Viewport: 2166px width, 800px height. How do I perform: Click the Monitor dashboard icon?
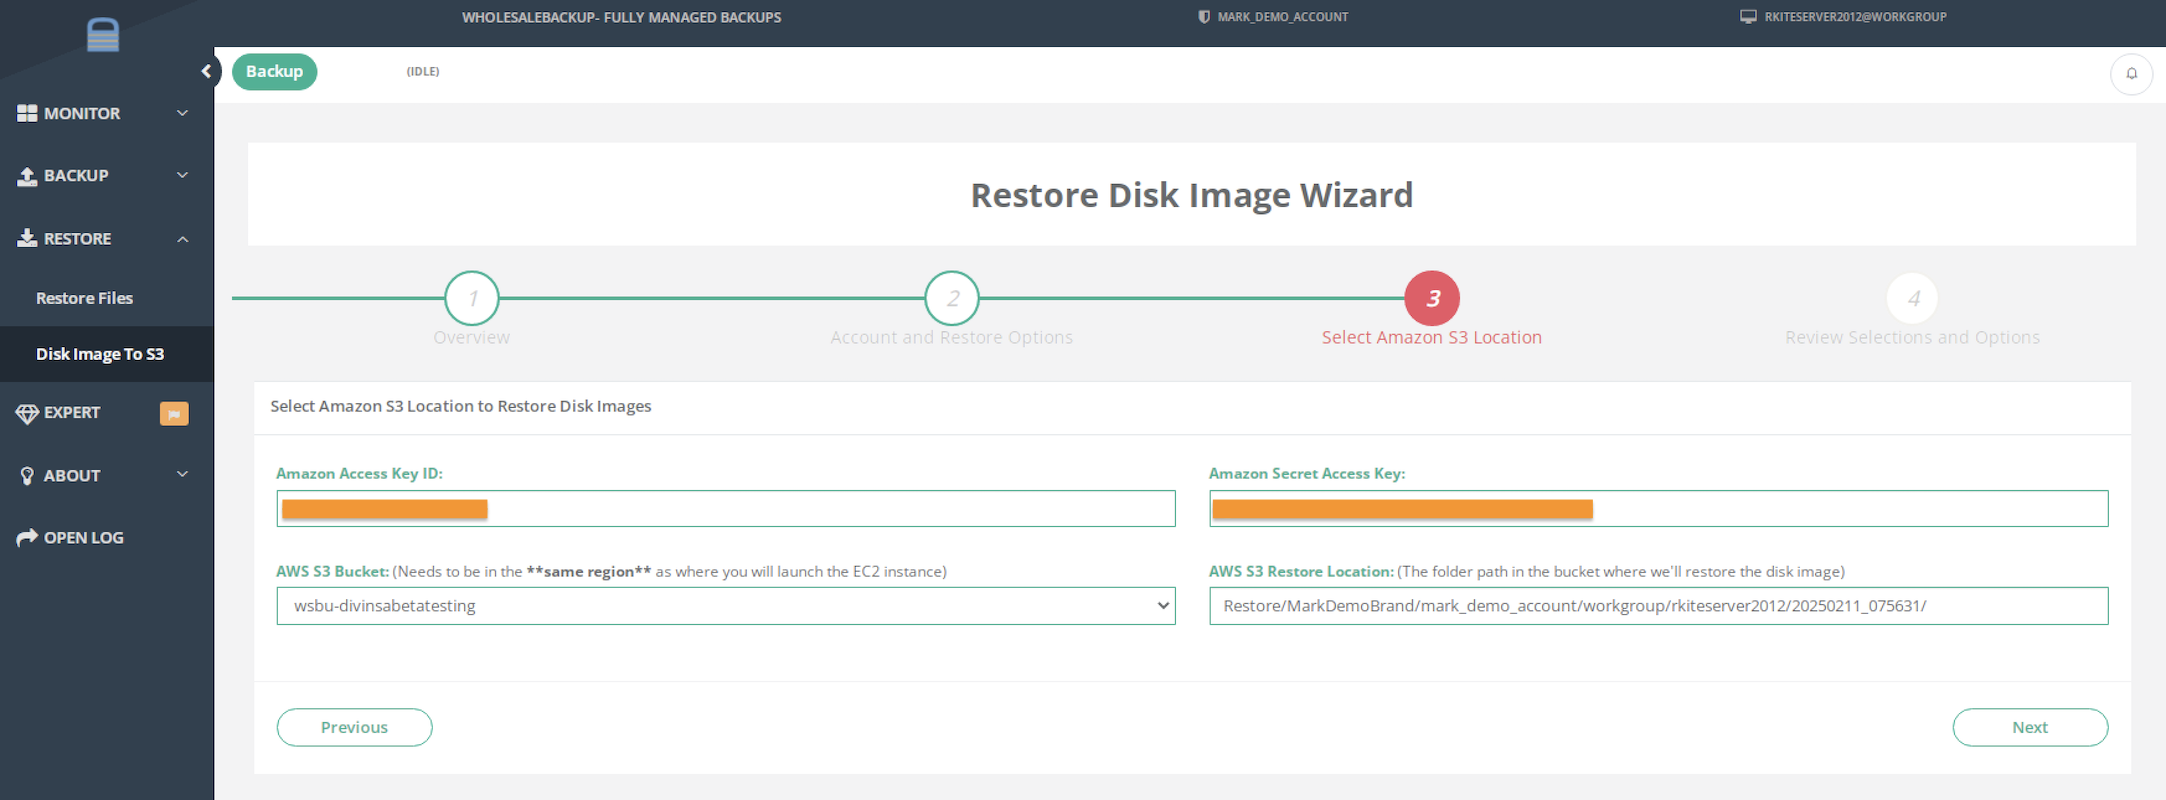tap(27, 114)
